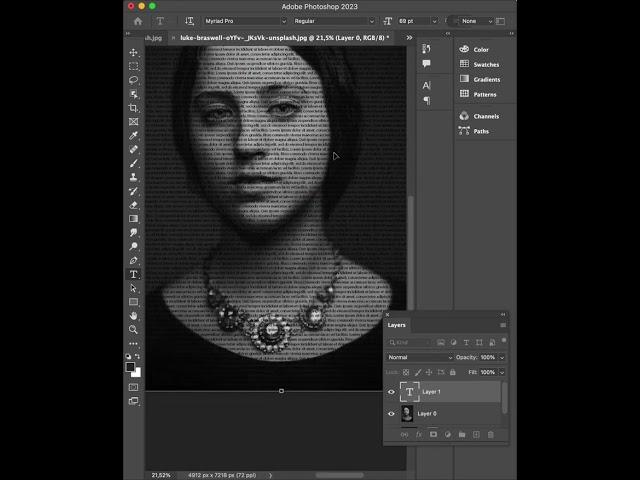Select the Hand tool
Viewport: 640px width, 480px height.
tap(133, 316)
